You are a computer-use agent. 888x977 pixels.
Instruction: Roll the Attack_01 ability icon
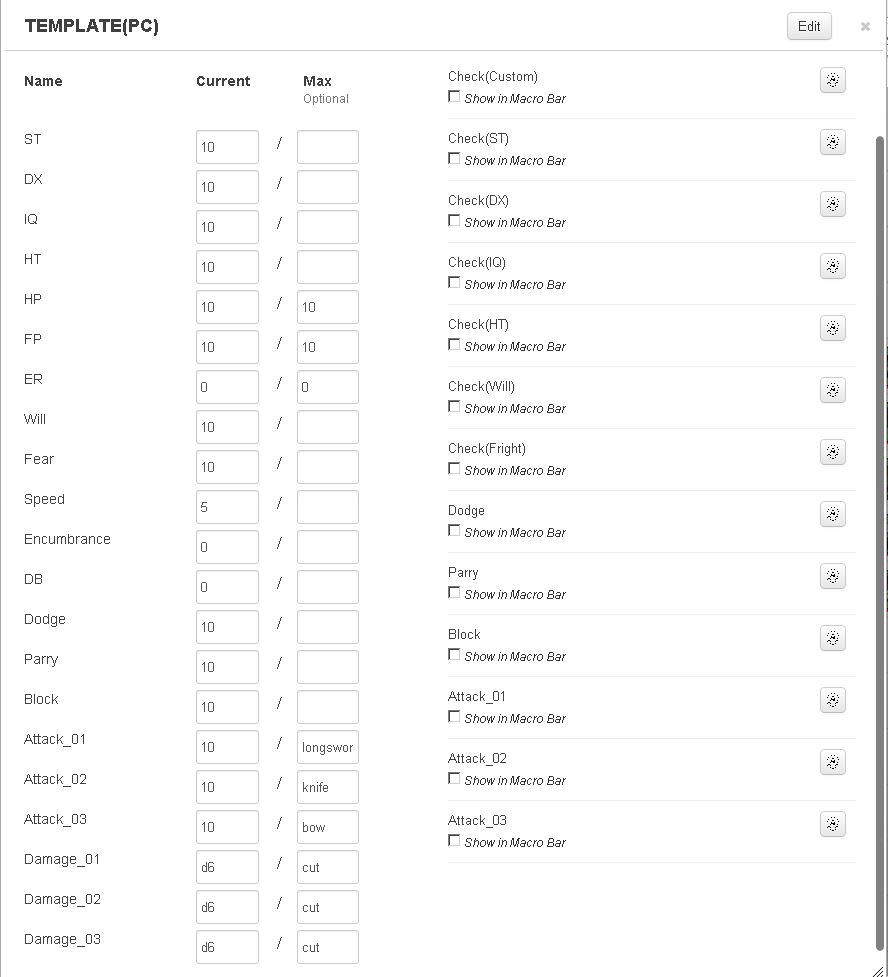pyautogui.click(x=832, y=701)
